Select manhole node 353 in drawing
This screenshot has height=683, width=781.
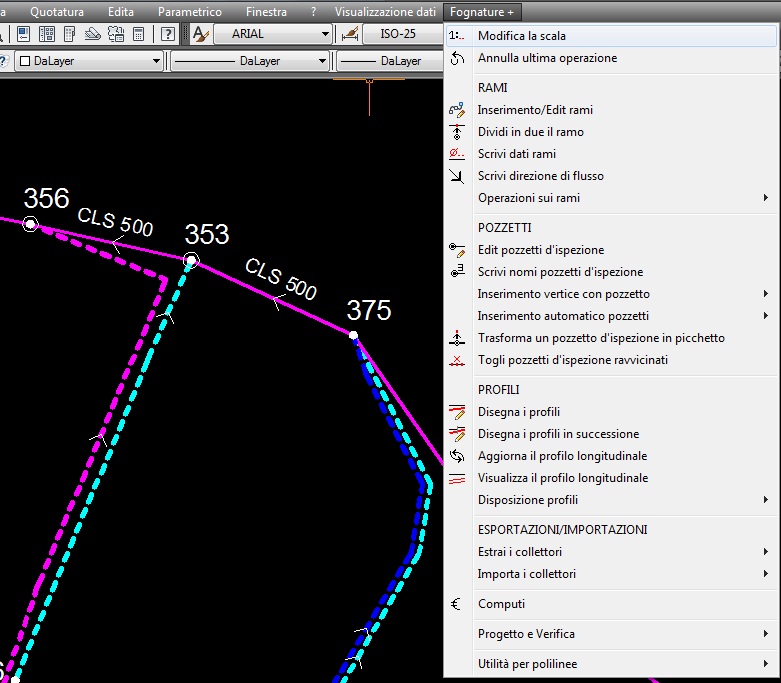tap(191, 260)
